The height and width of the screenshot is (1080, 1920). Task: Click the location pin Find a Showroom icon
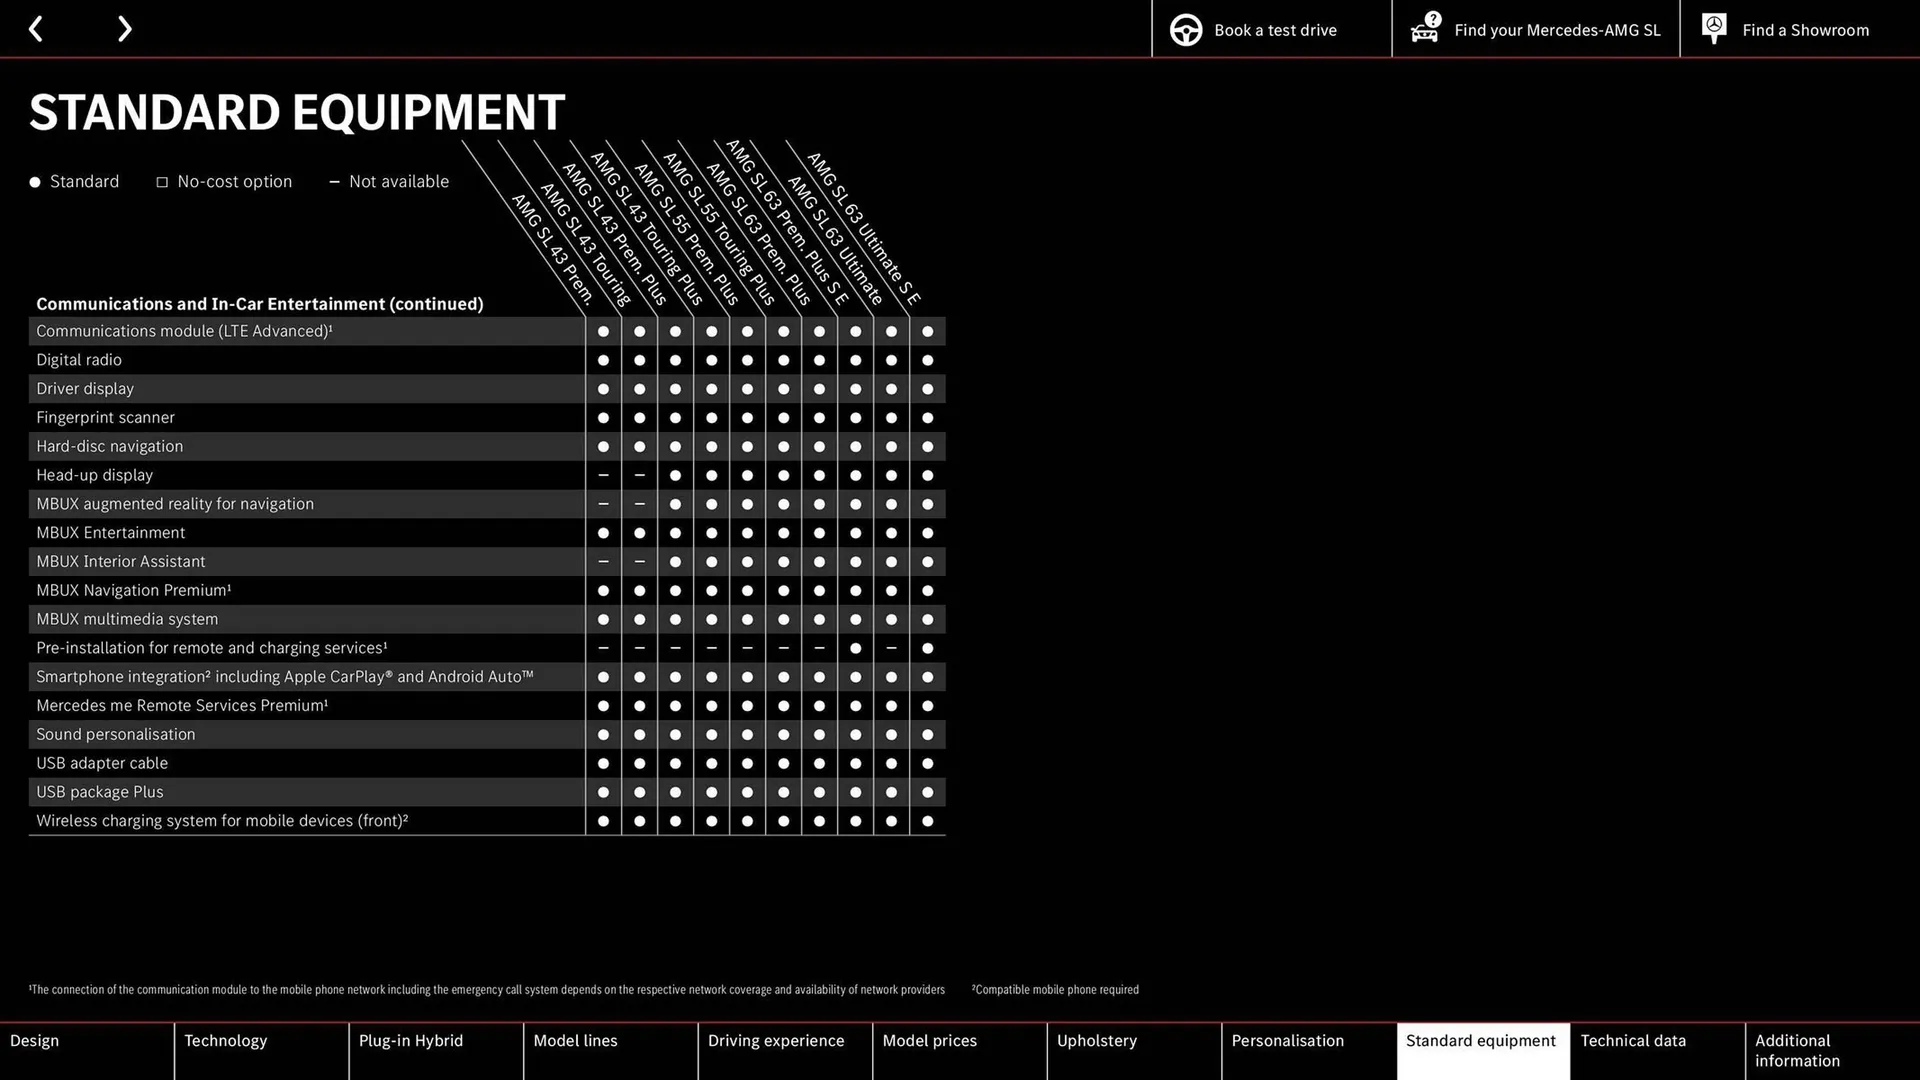tap(1714, 29)
